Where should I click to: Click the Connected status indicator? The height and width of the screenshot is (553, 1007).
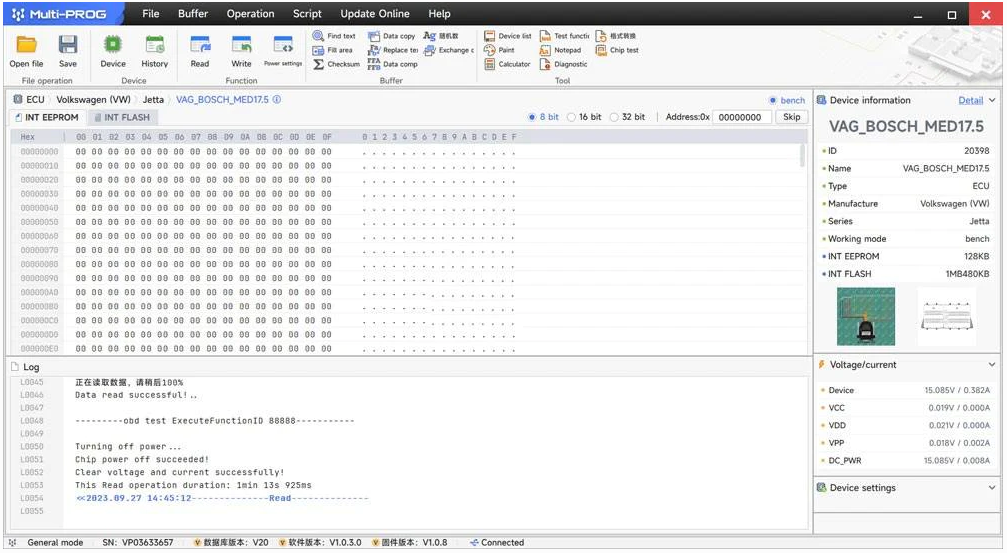click(496, 543)
